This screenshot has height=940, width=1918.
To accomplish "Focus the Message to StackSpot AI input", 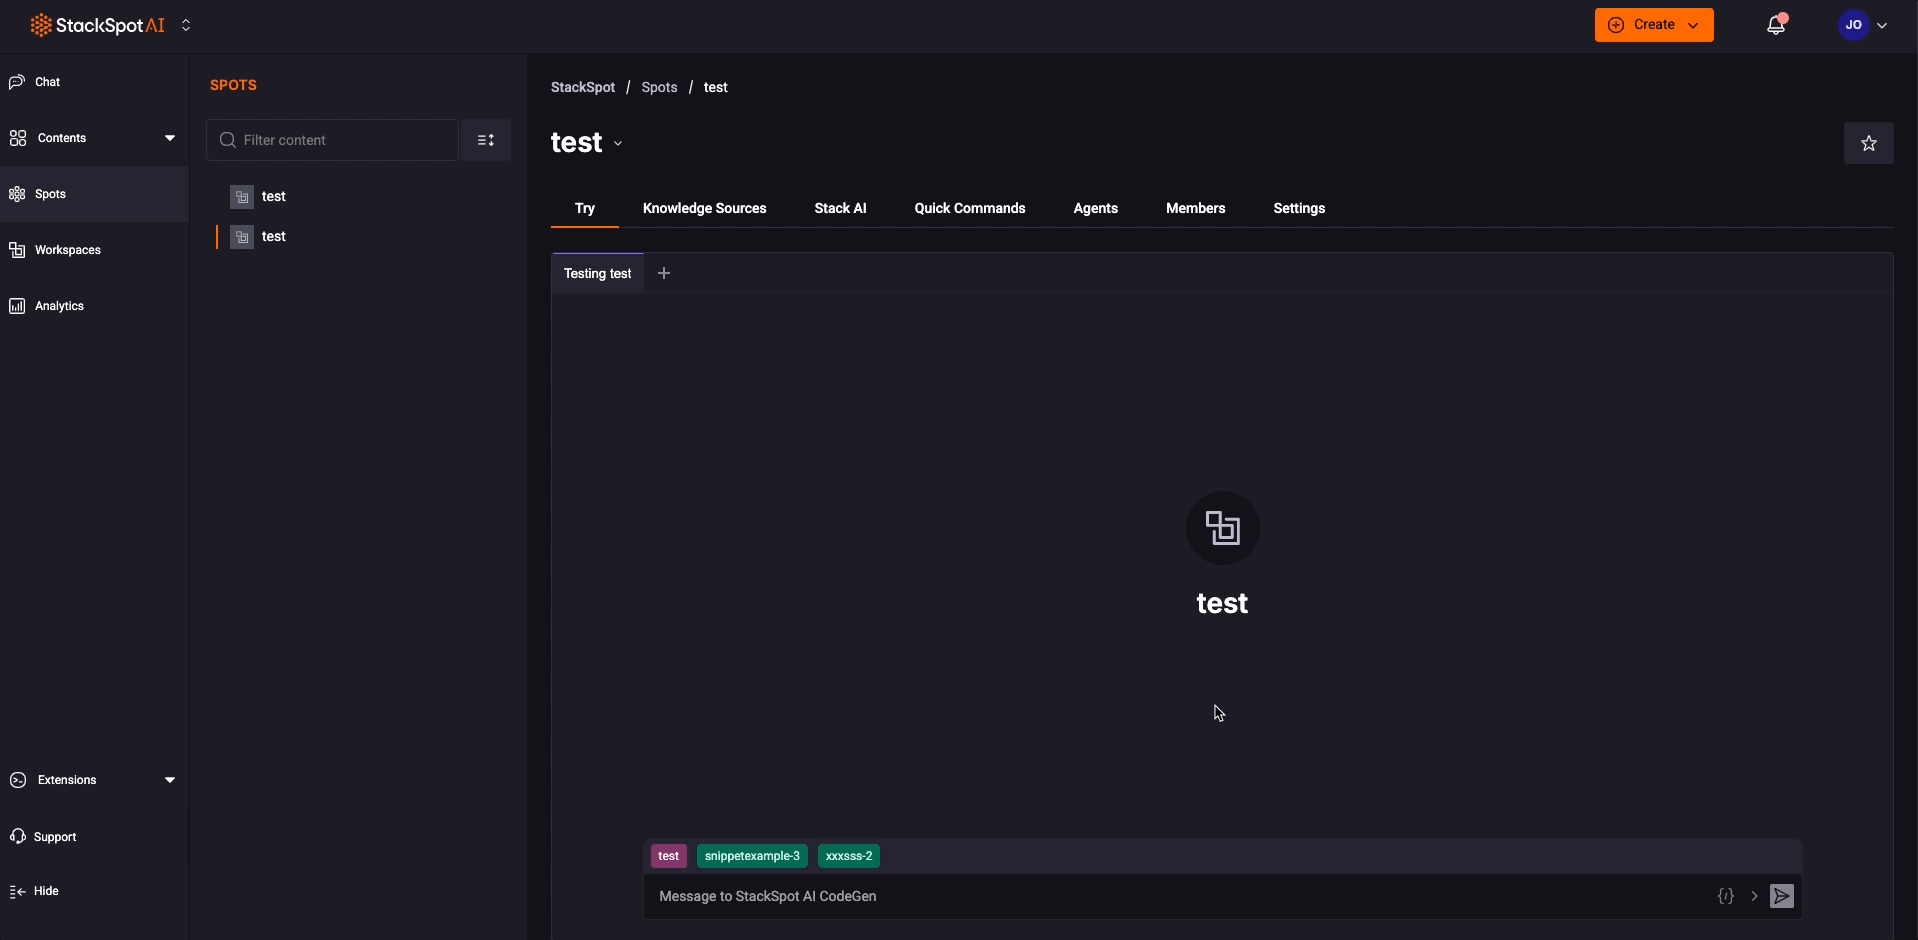I will 1170,896.
